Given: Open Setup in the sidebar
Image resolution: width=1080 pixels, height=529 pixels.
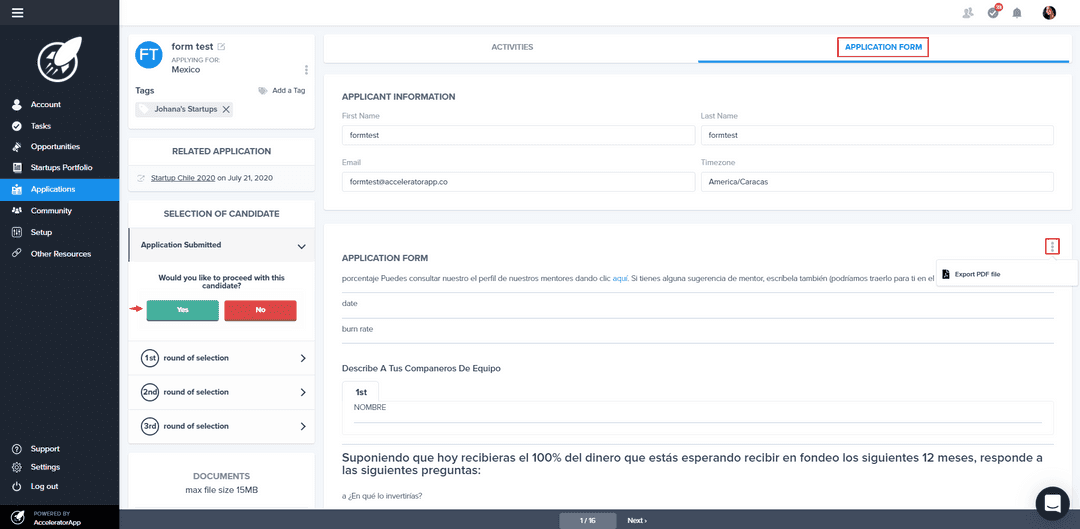Looking at the screenshot, I should tap(41, 232).
